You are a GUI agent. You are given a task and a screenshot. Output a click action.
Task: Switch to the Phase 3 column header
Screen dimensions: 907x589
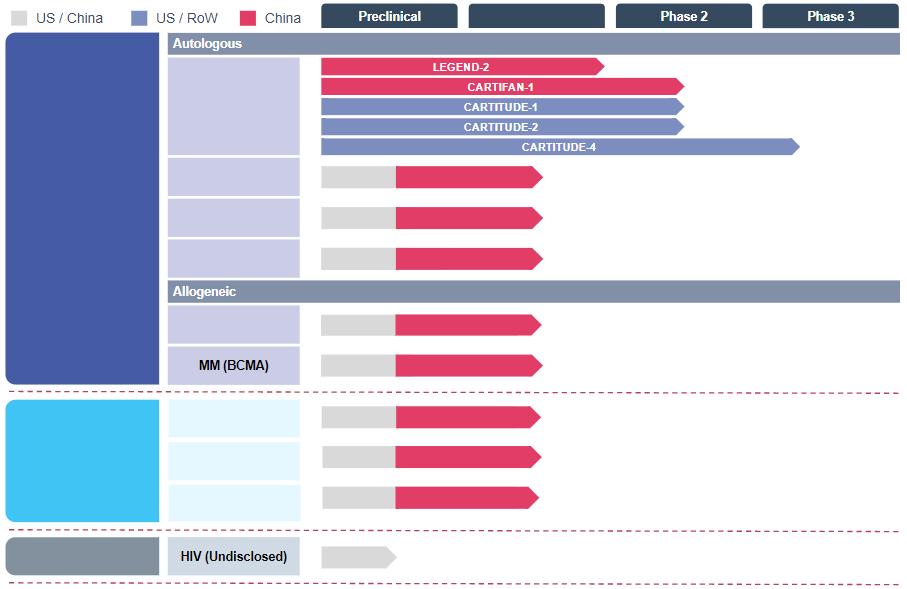[830, 16]
